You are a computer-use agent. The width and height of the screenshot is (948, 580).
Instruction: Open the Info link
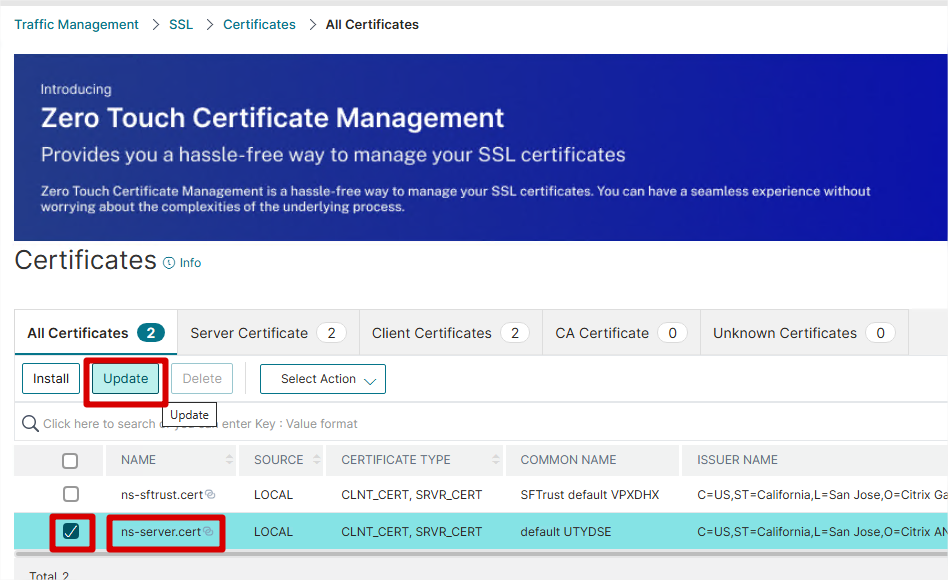click(190, 263)
